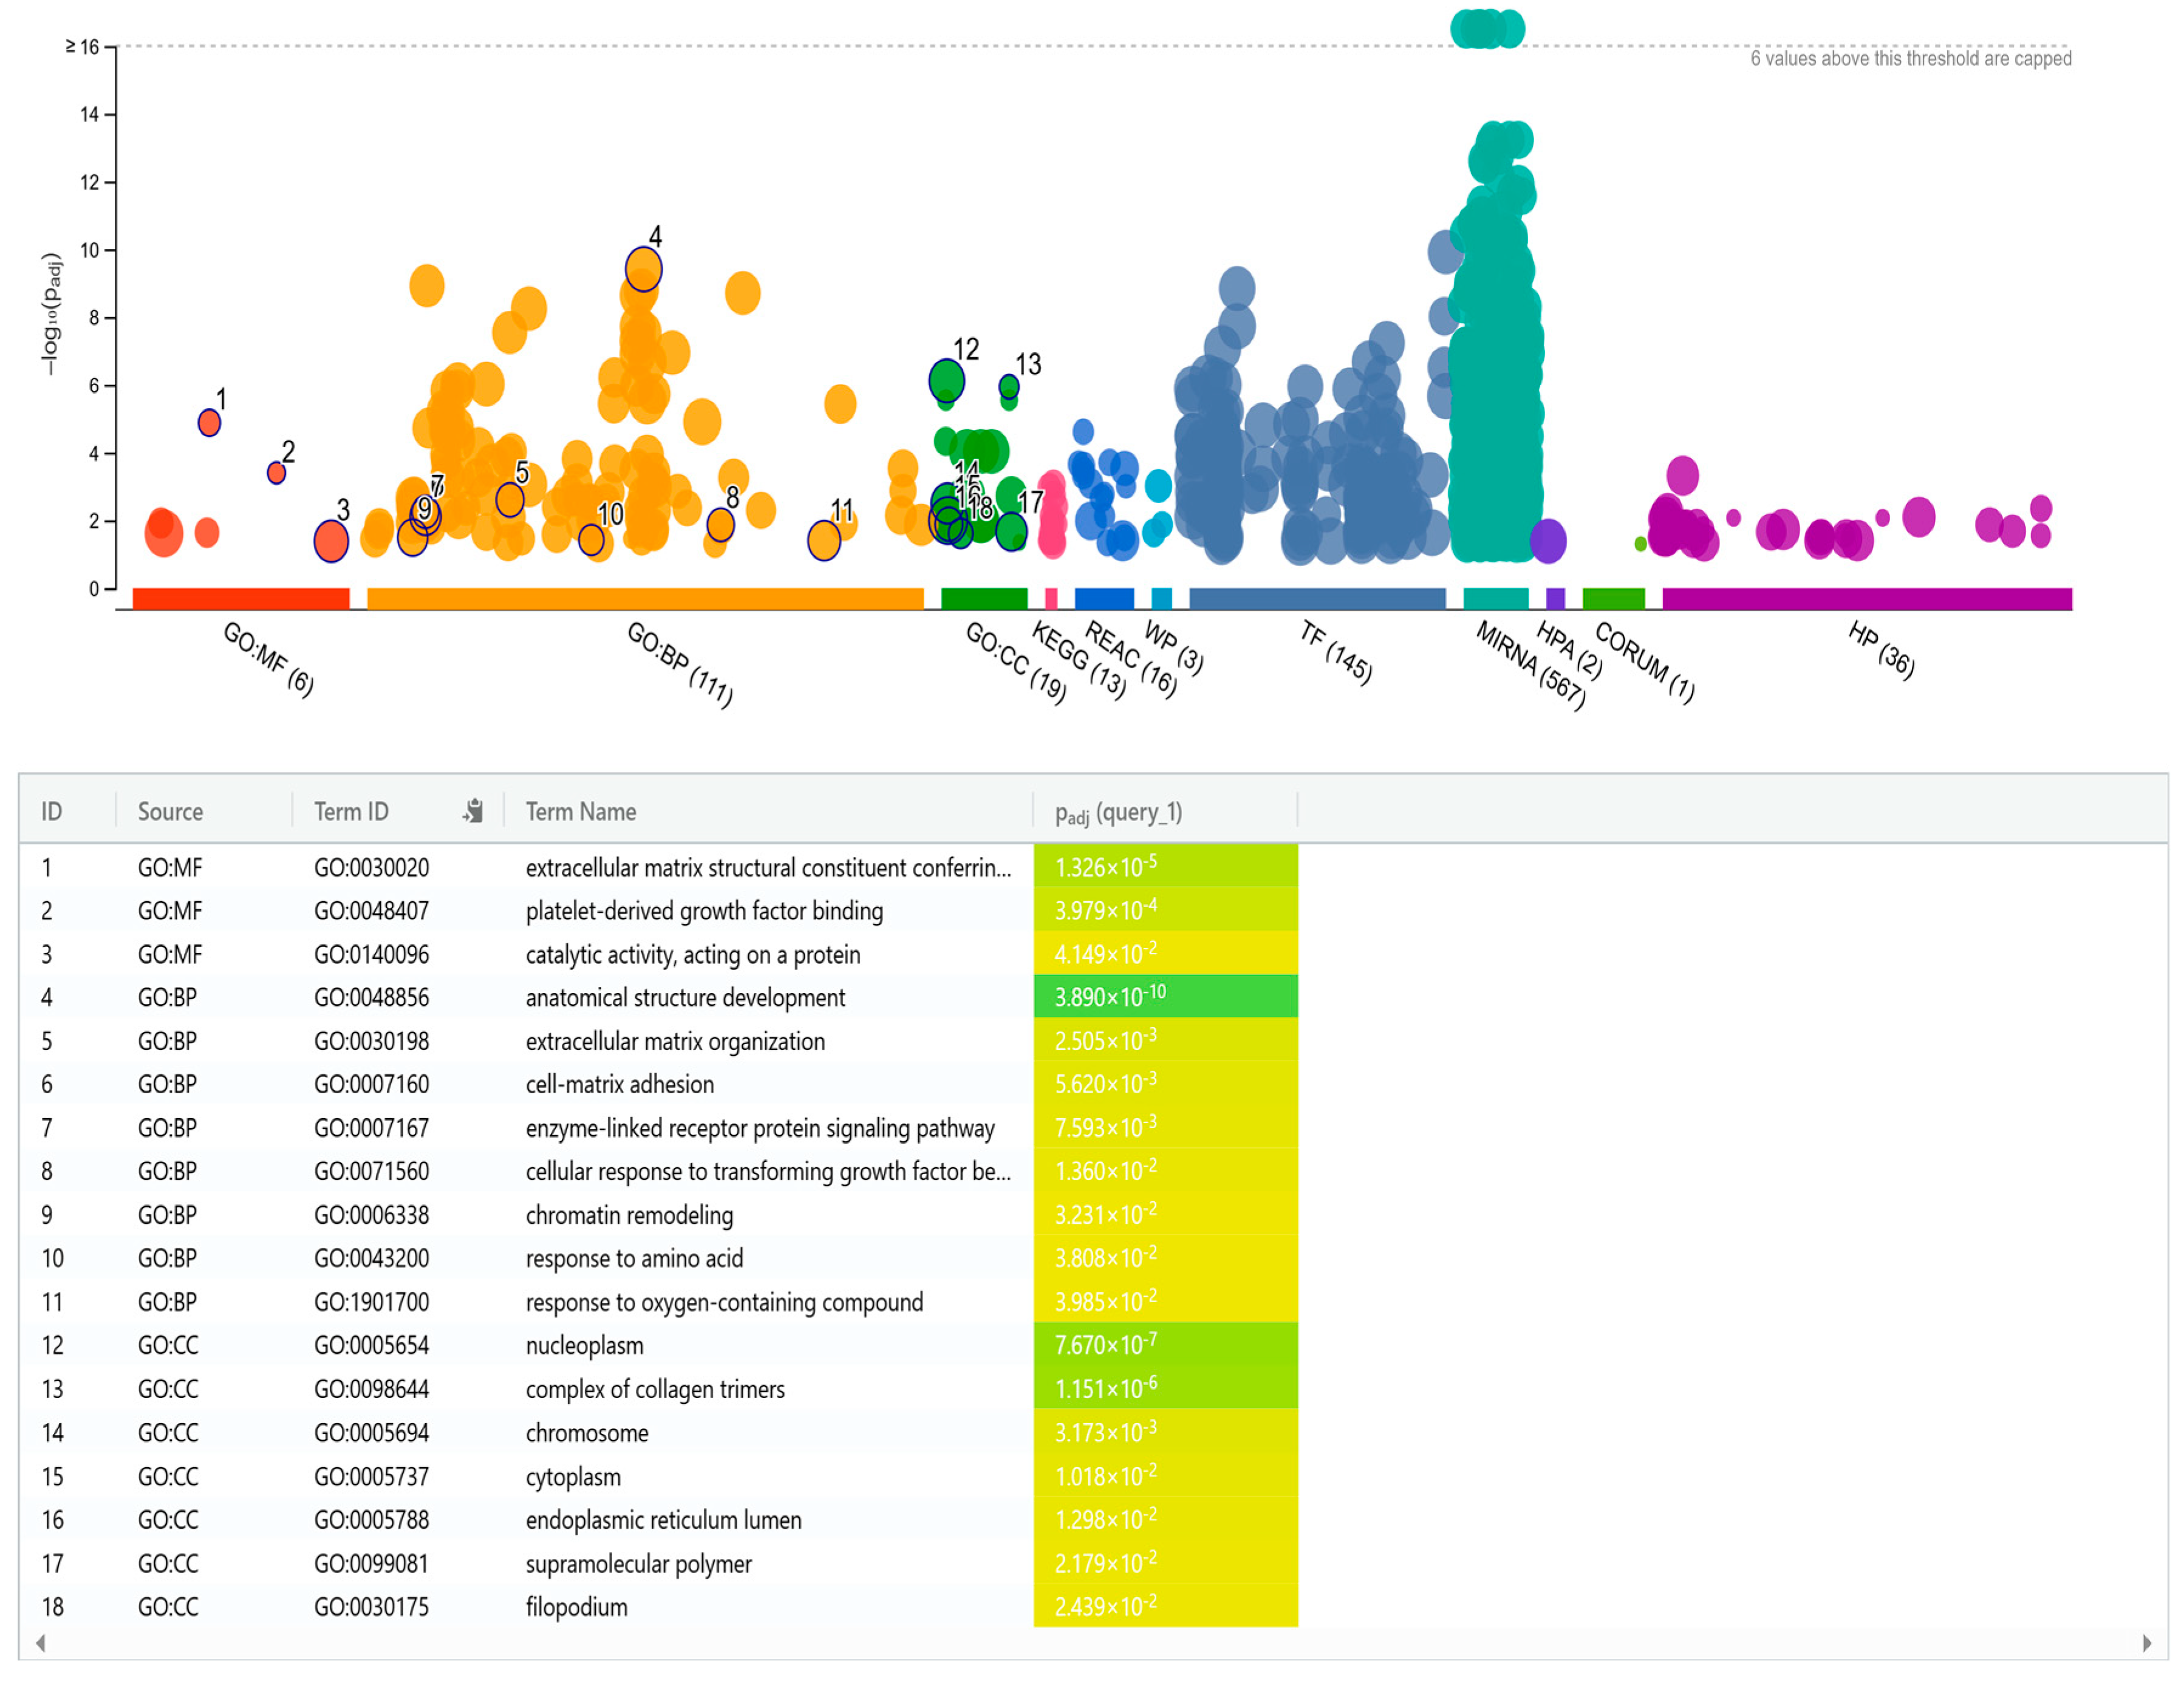This screenshot has width=2184, height=1683.
Task: Click the red GO:MF source color bar
Action: coord(241,599)
